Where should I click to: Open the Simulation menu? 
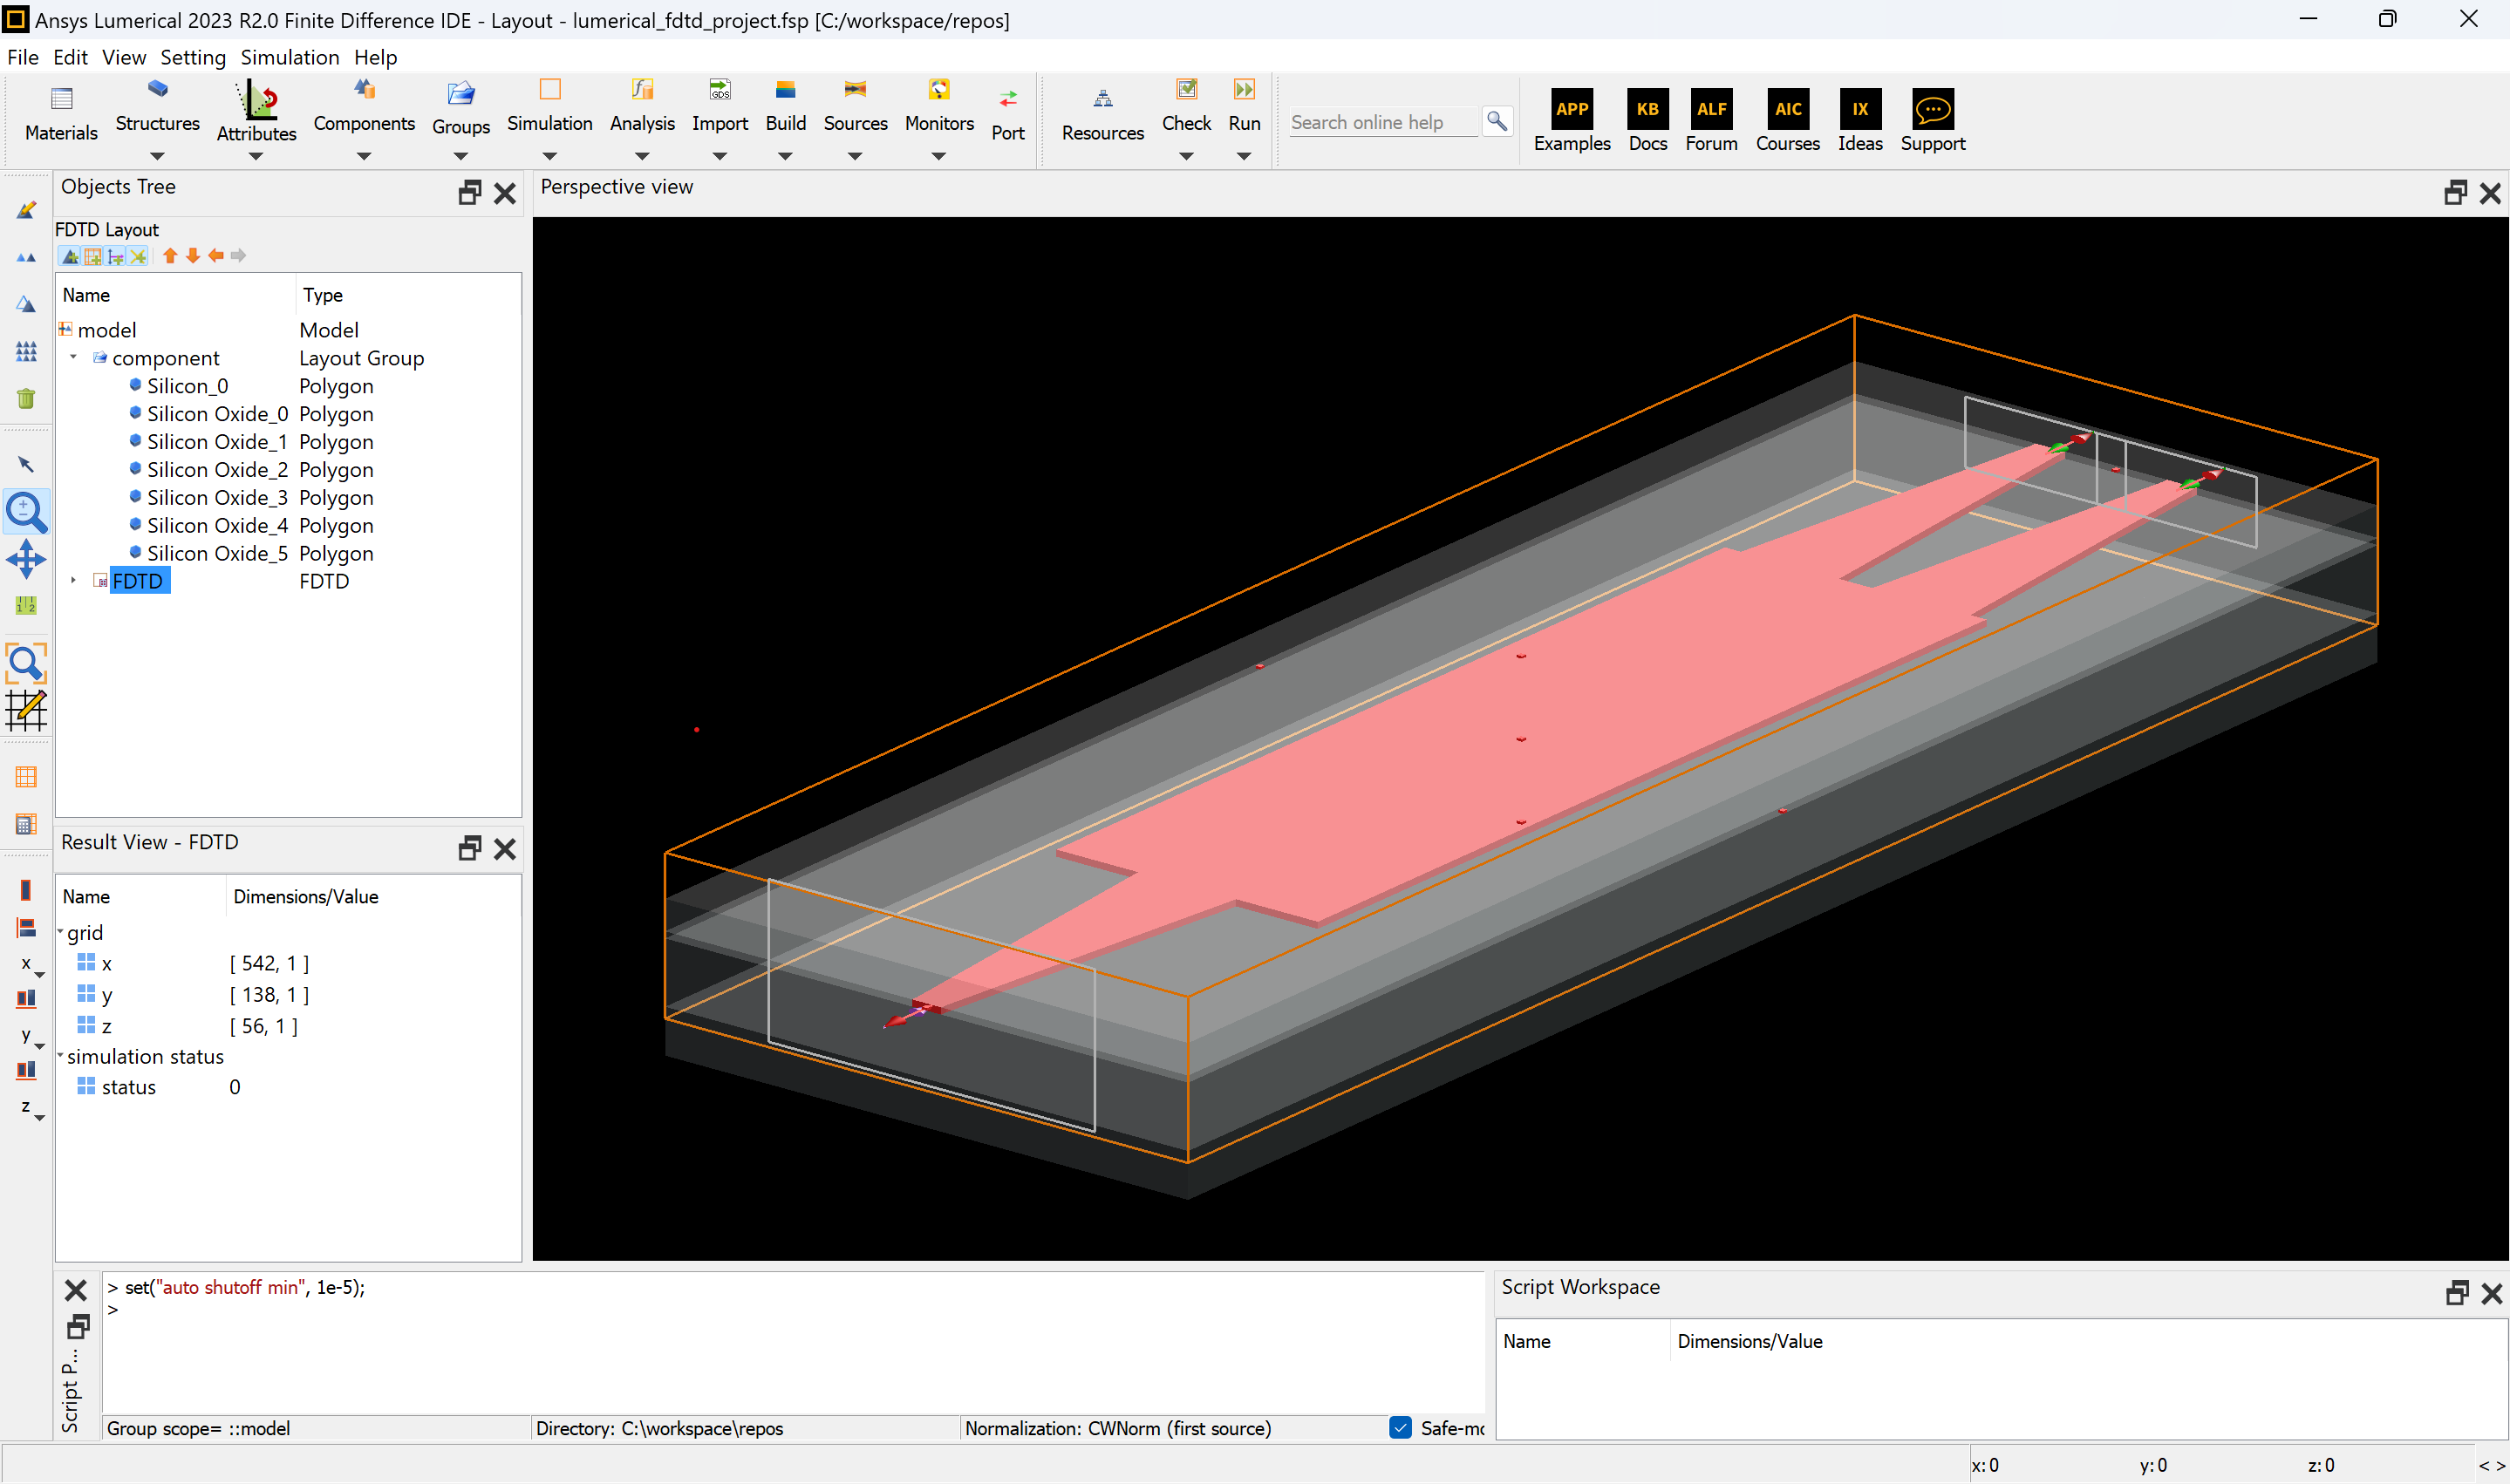[289, 57]
